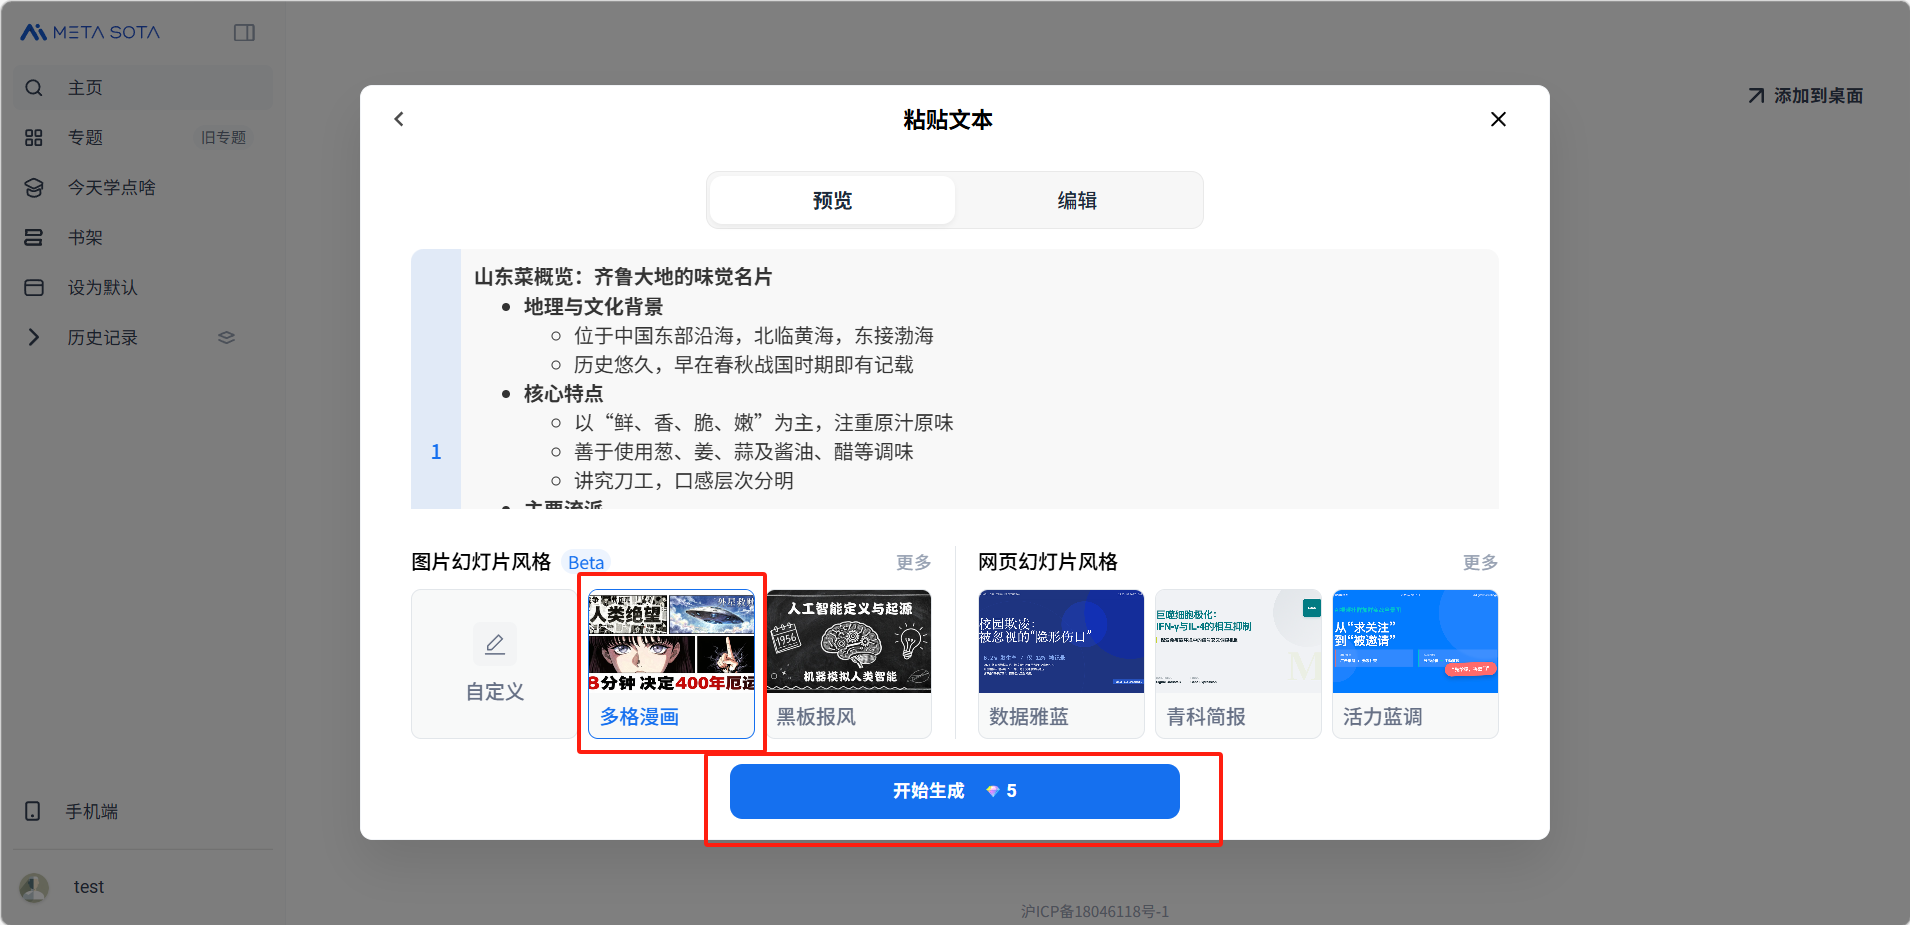Open 专题 from the sidebar
The height and width of the screenshot is (925, 1910).
point(85,138)
